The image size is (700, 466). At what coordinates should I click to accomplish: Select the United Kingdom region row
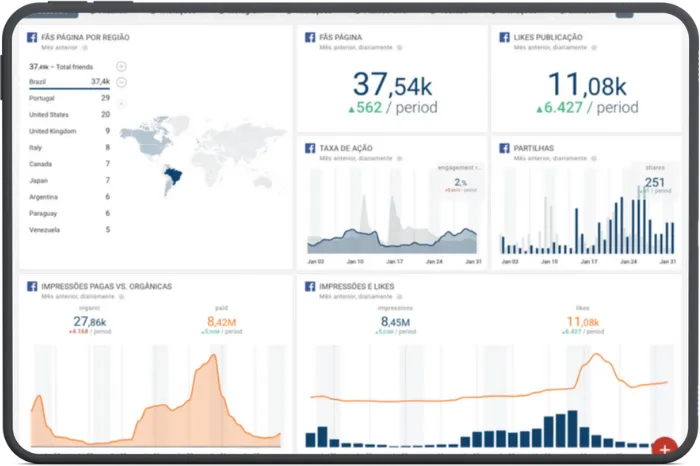[x=69, y=131]
